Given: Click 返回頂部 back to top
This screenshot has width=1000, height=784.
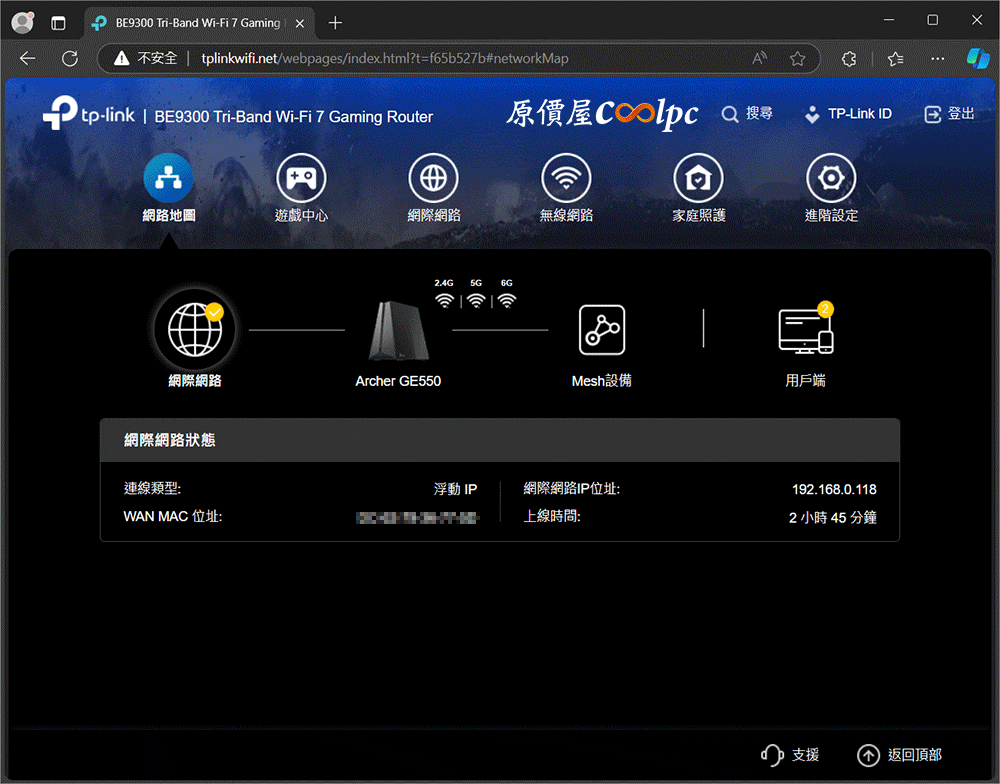Looking at the screenshot, I should pos(899,755).
